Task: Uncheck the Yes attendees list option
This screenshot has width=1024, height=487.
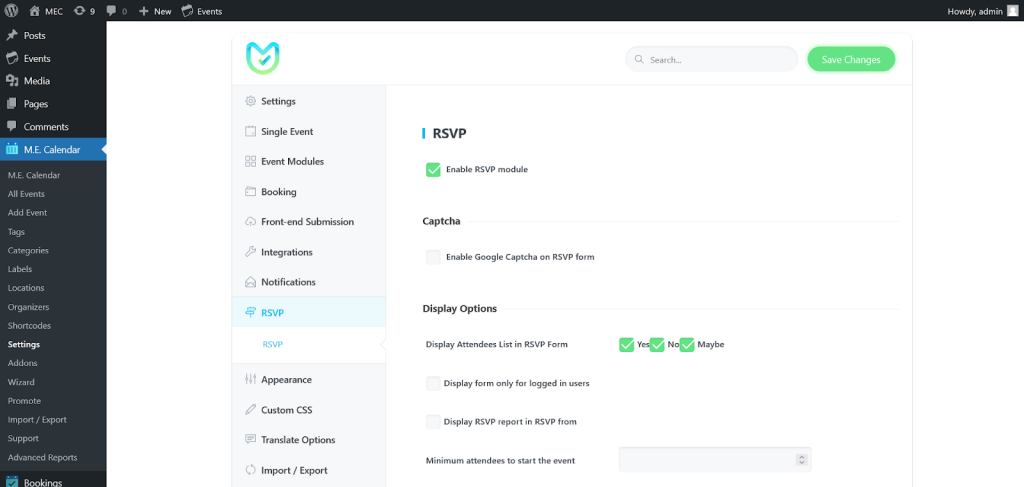Action: 626,345
